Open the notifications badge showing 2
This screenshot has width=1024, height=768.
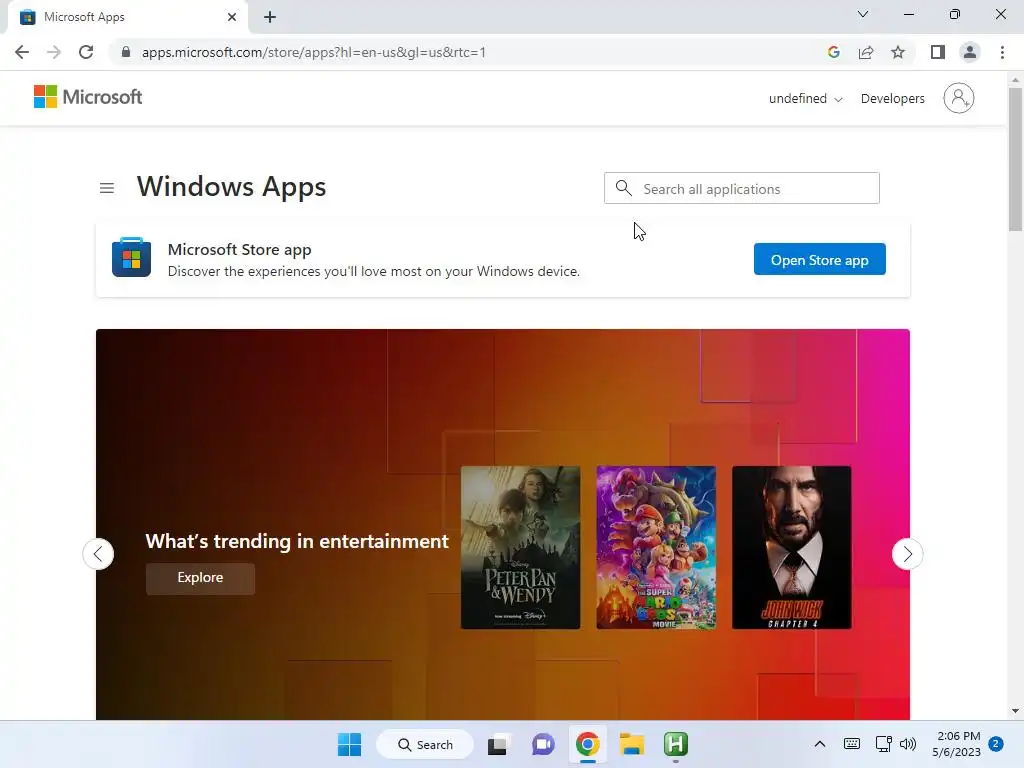(x=996, y=744)
